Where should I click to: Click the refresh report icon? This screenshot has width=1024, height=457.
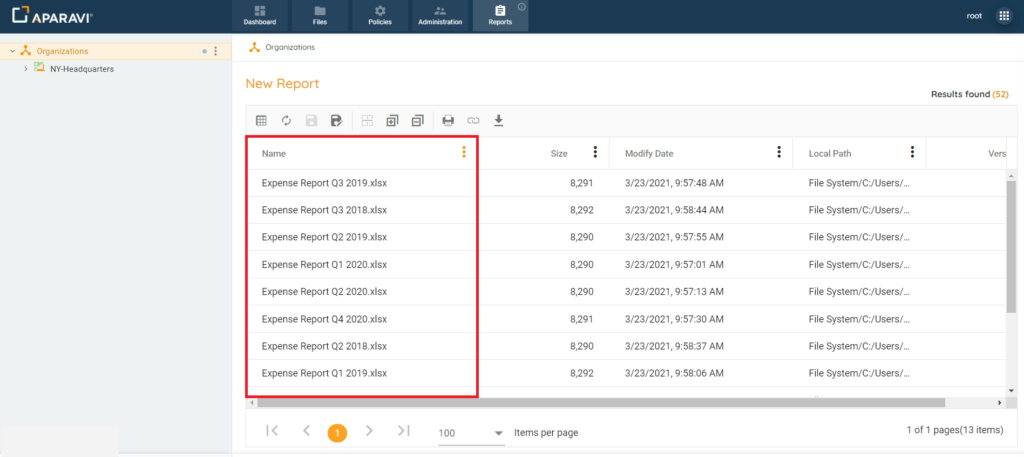pos(286,121)
